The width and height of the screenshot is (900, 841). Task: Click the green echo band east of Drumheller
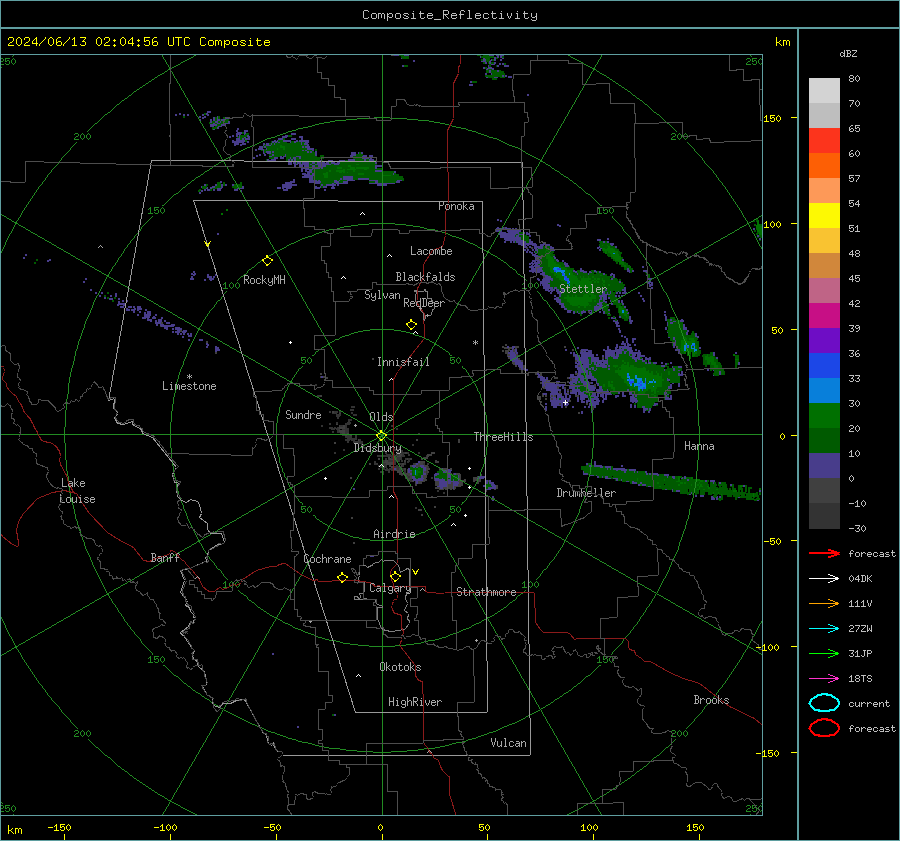click(672, 481)
